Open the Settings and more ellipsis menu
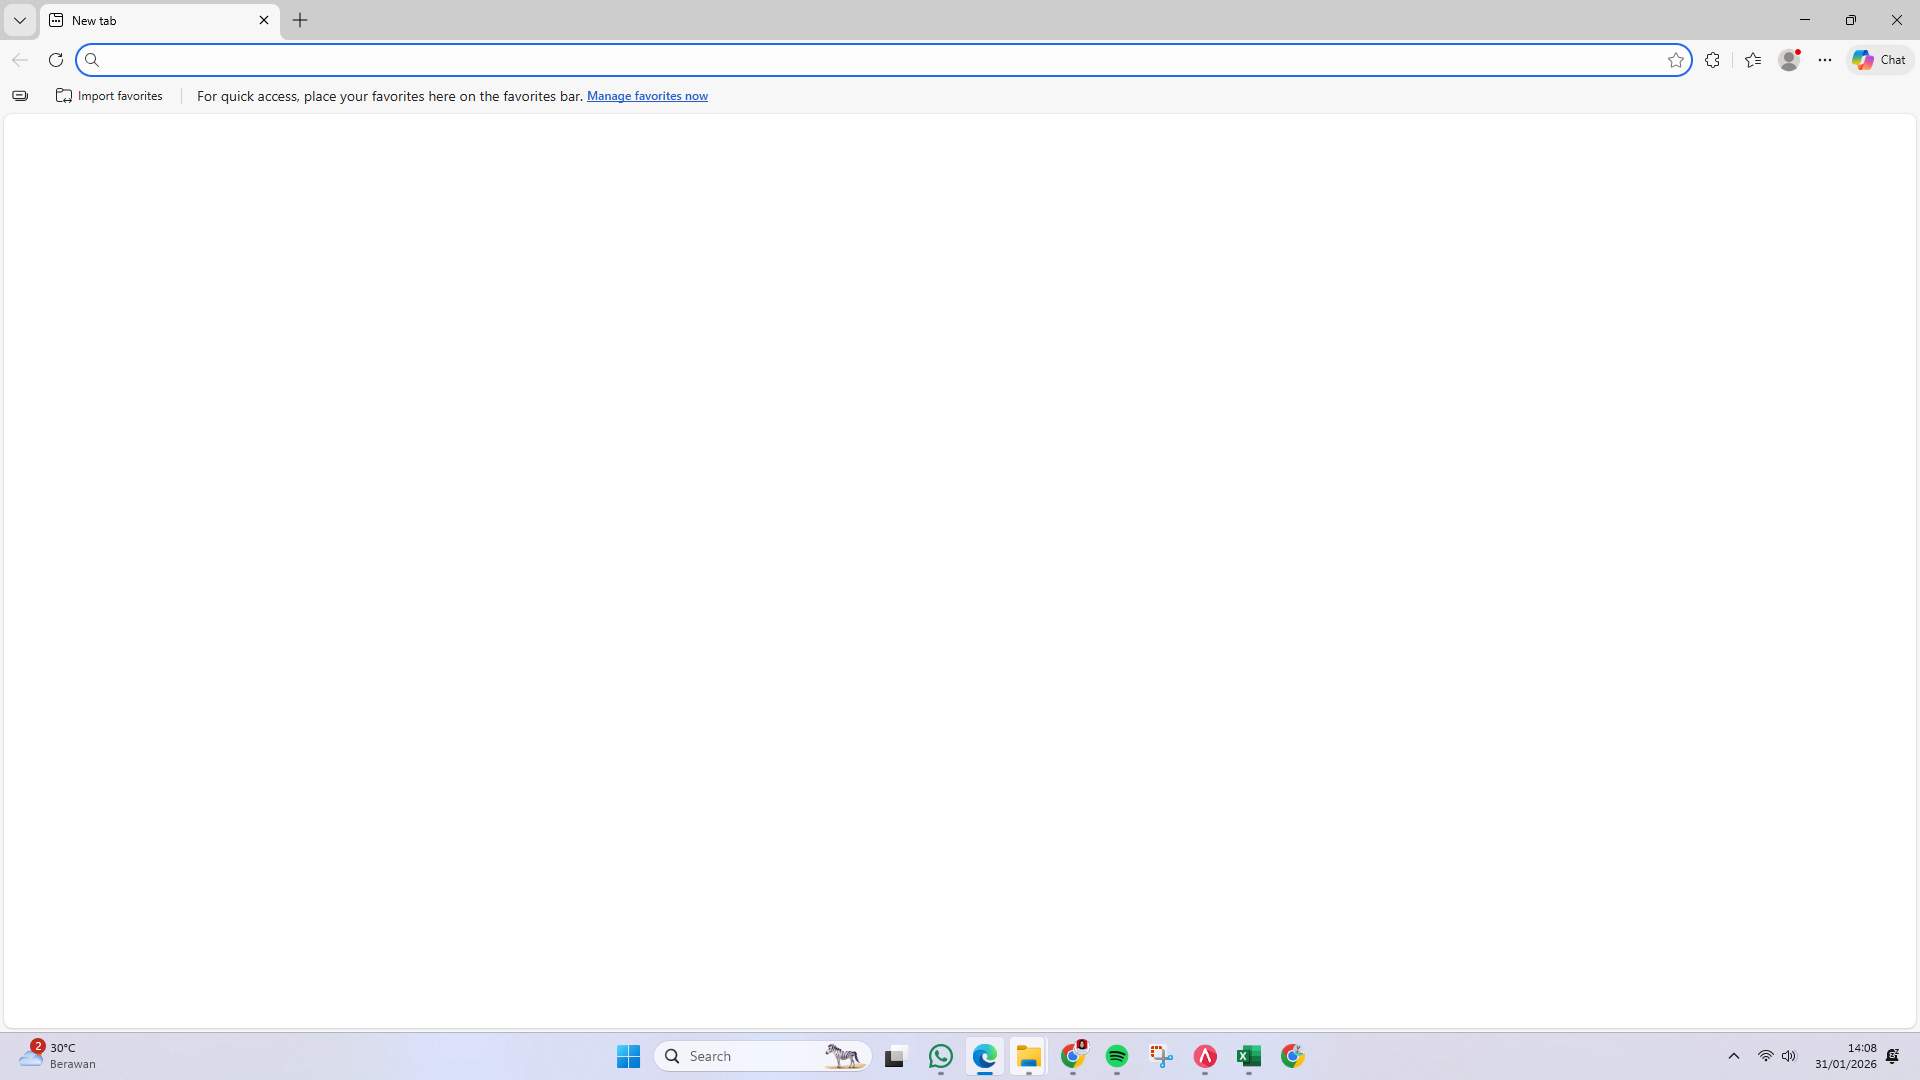Viewport: 1920px width, 1080px height. point(1824,60)
